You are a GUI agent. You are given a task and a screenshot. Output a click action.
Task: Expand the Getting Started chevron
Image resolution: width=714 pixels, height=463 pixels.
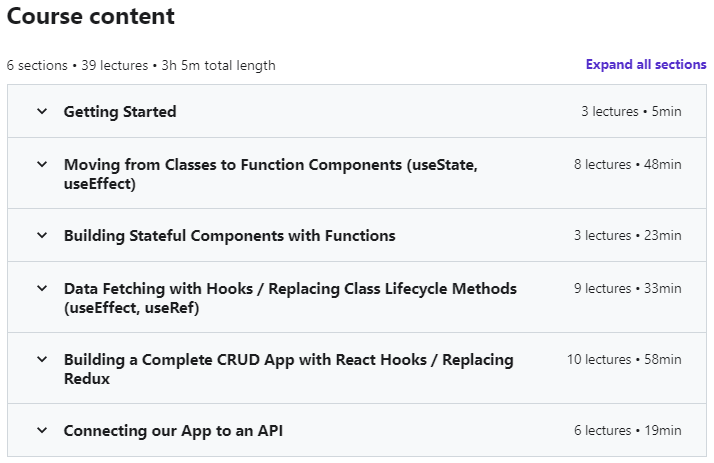42,112
